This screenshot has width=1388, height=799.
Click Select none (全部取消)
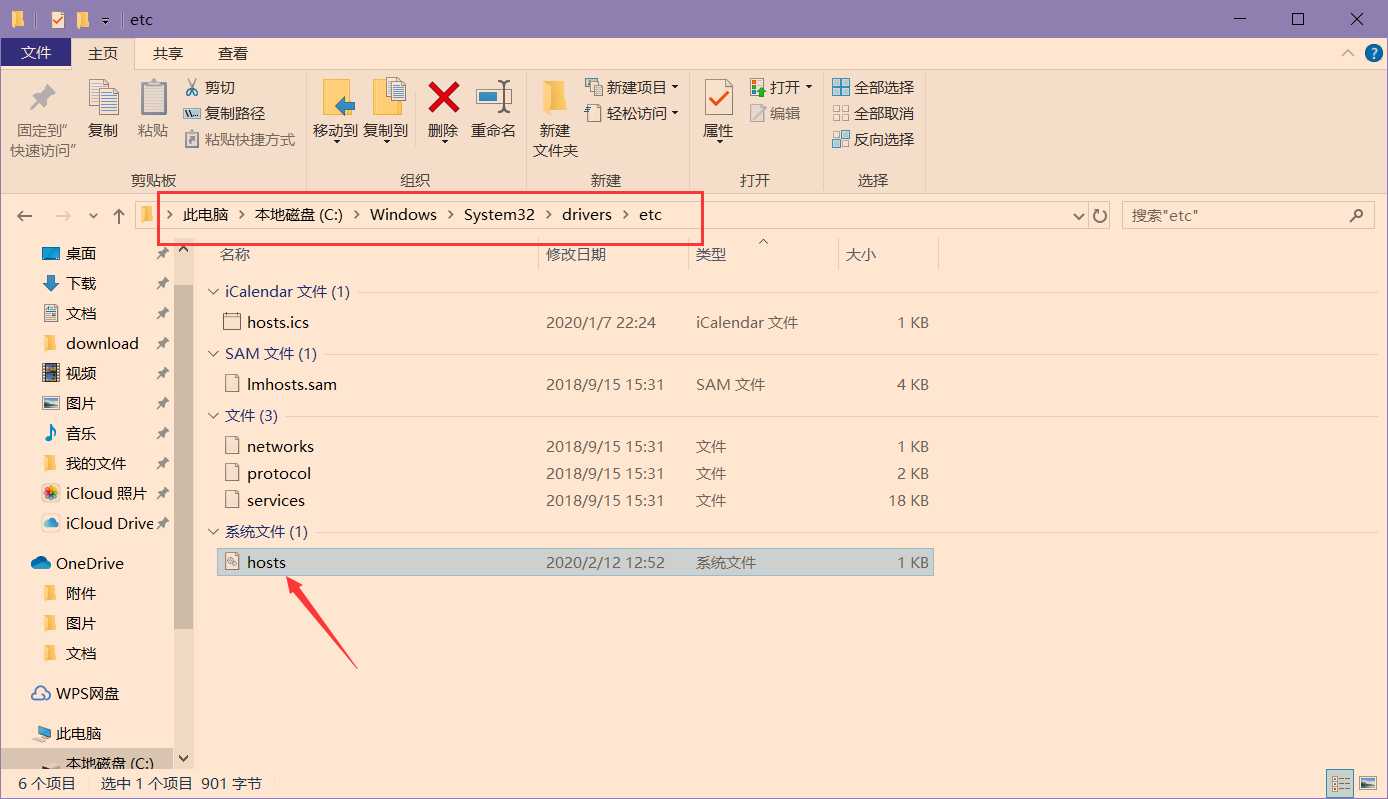pos(873,113)
